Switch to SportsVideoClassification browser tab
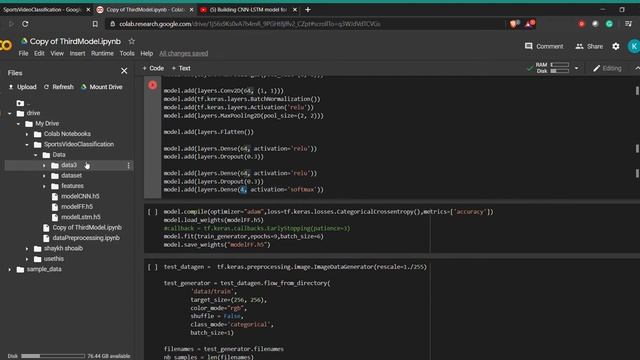Image resolution: width=640 pixels, height=360 pixels. click(42, 9)
